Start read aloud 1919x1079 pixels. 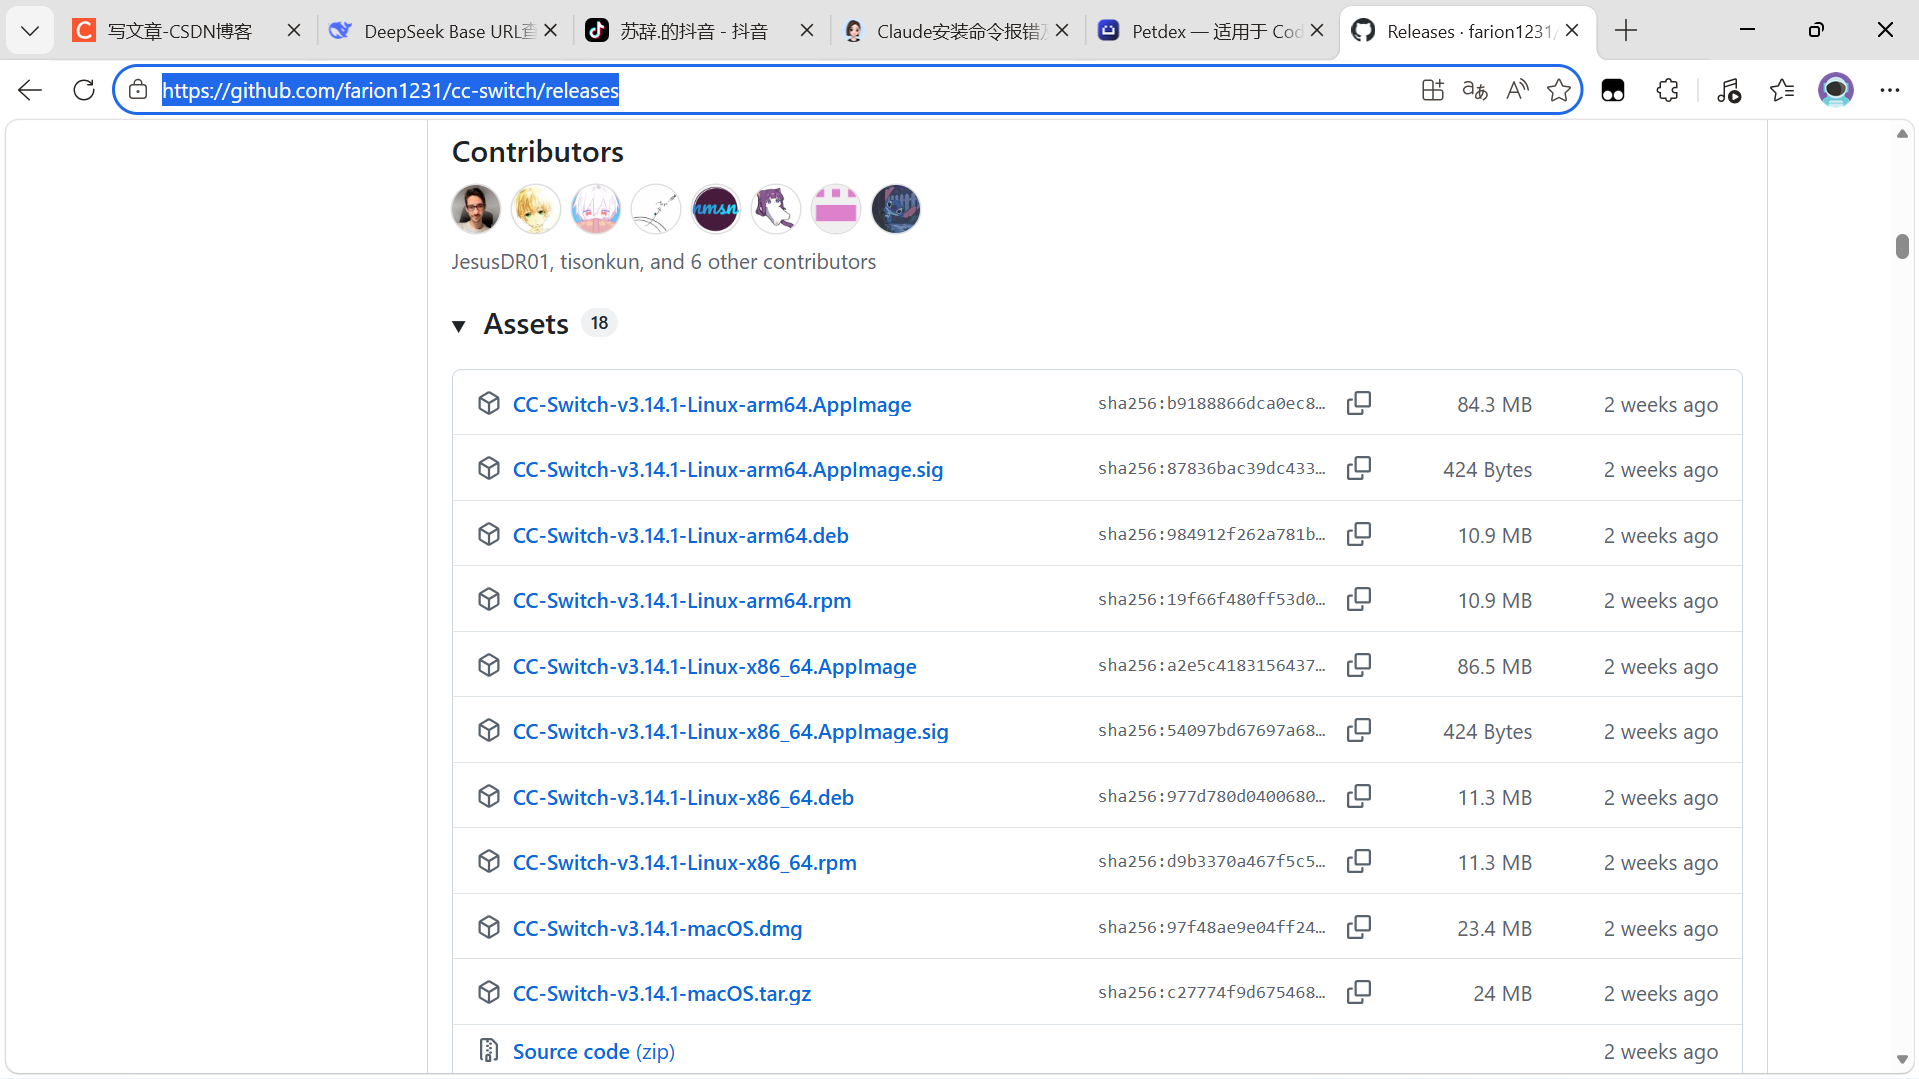coord(1517,90)
